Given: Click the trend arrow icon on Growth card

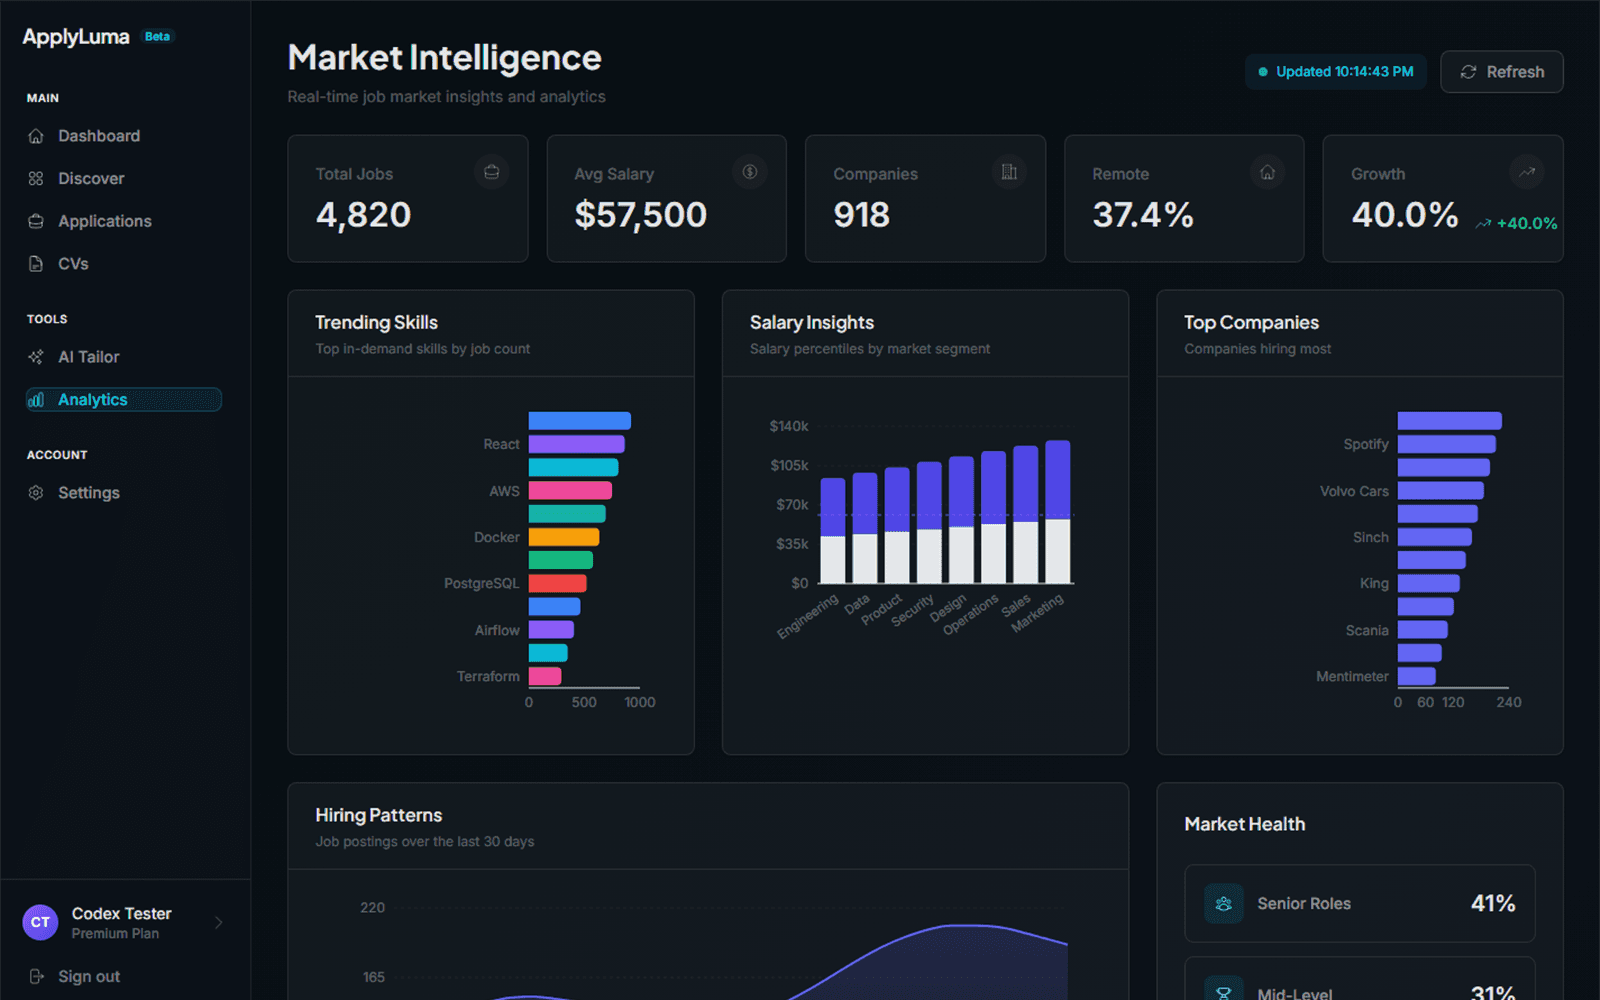Looking at the screenshot, I should point(1526,172).
